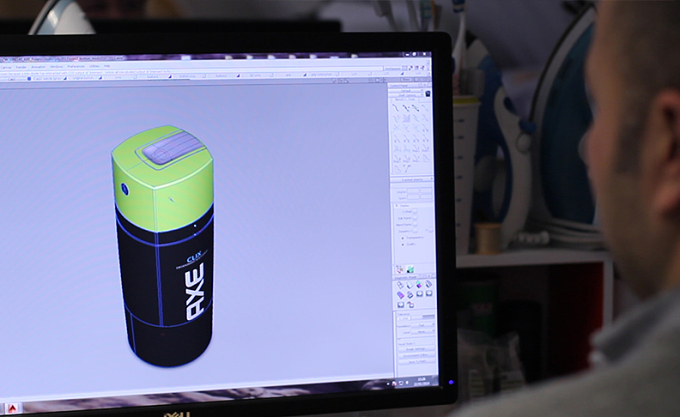The height and width of the screenshot is (417, 680).
Task: Select the green curve tool in the palette's top row
Action: point(415,108)
